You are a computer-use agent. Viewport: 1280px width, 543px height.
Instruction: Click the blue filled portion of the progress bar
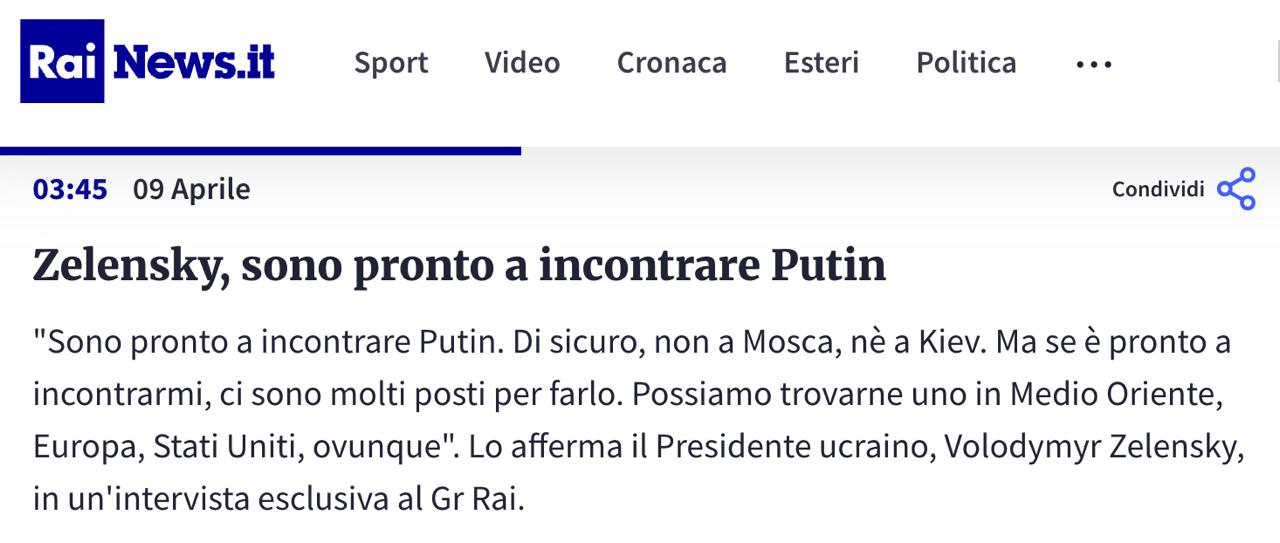(260, 151)
